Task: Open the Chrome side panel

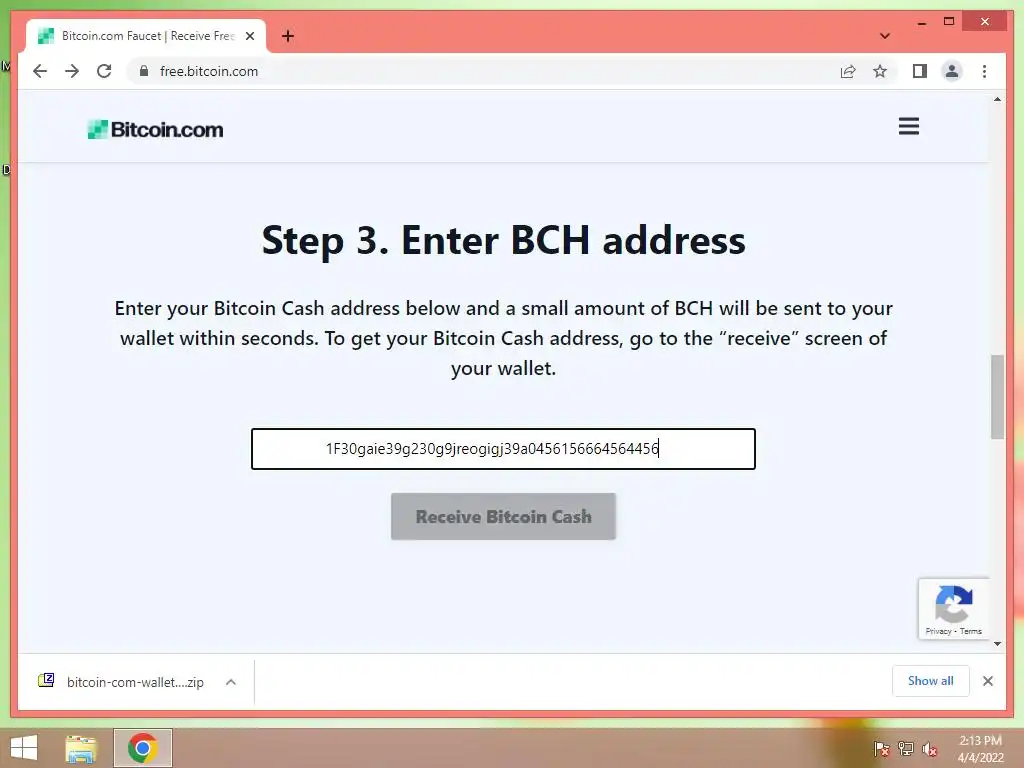Action: (920, 71)
